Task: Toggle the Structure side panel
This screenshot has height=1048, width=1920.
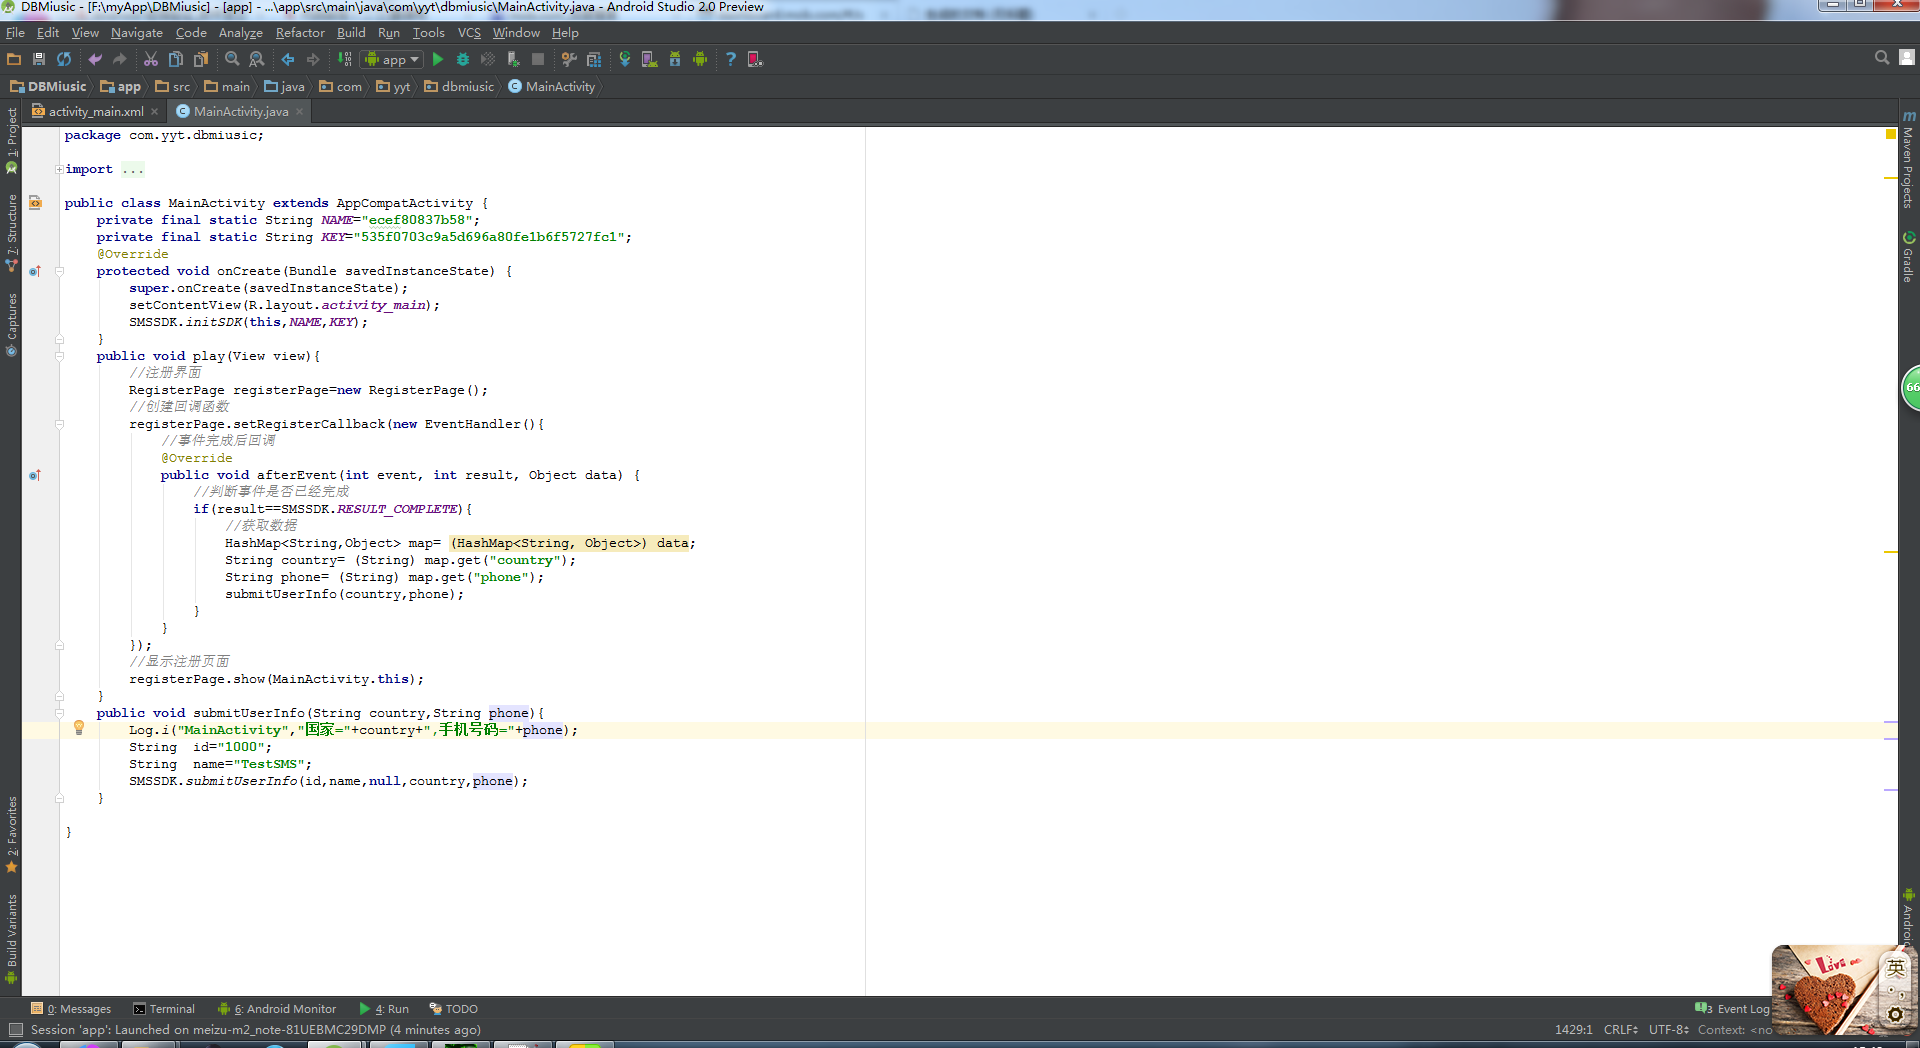Action: pyautogui.click(x=12, y=232)
